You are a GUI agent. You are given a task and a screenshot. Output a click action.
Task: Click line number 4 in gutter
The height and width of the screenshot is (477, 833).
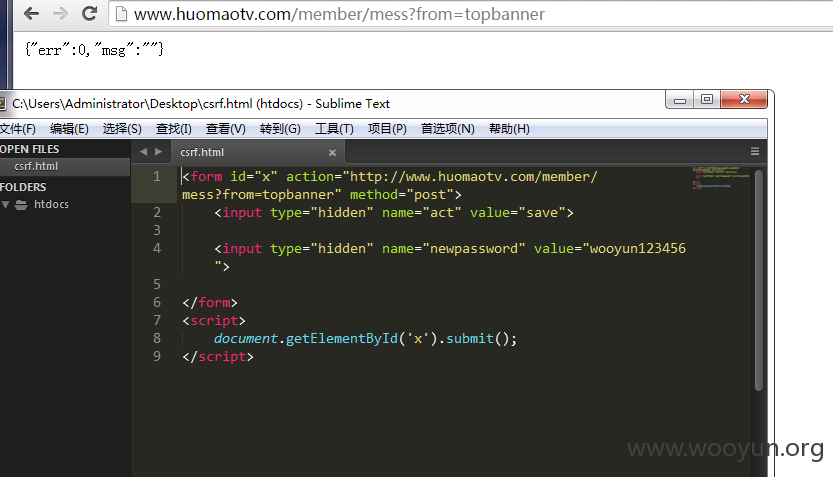coord(157,248)
